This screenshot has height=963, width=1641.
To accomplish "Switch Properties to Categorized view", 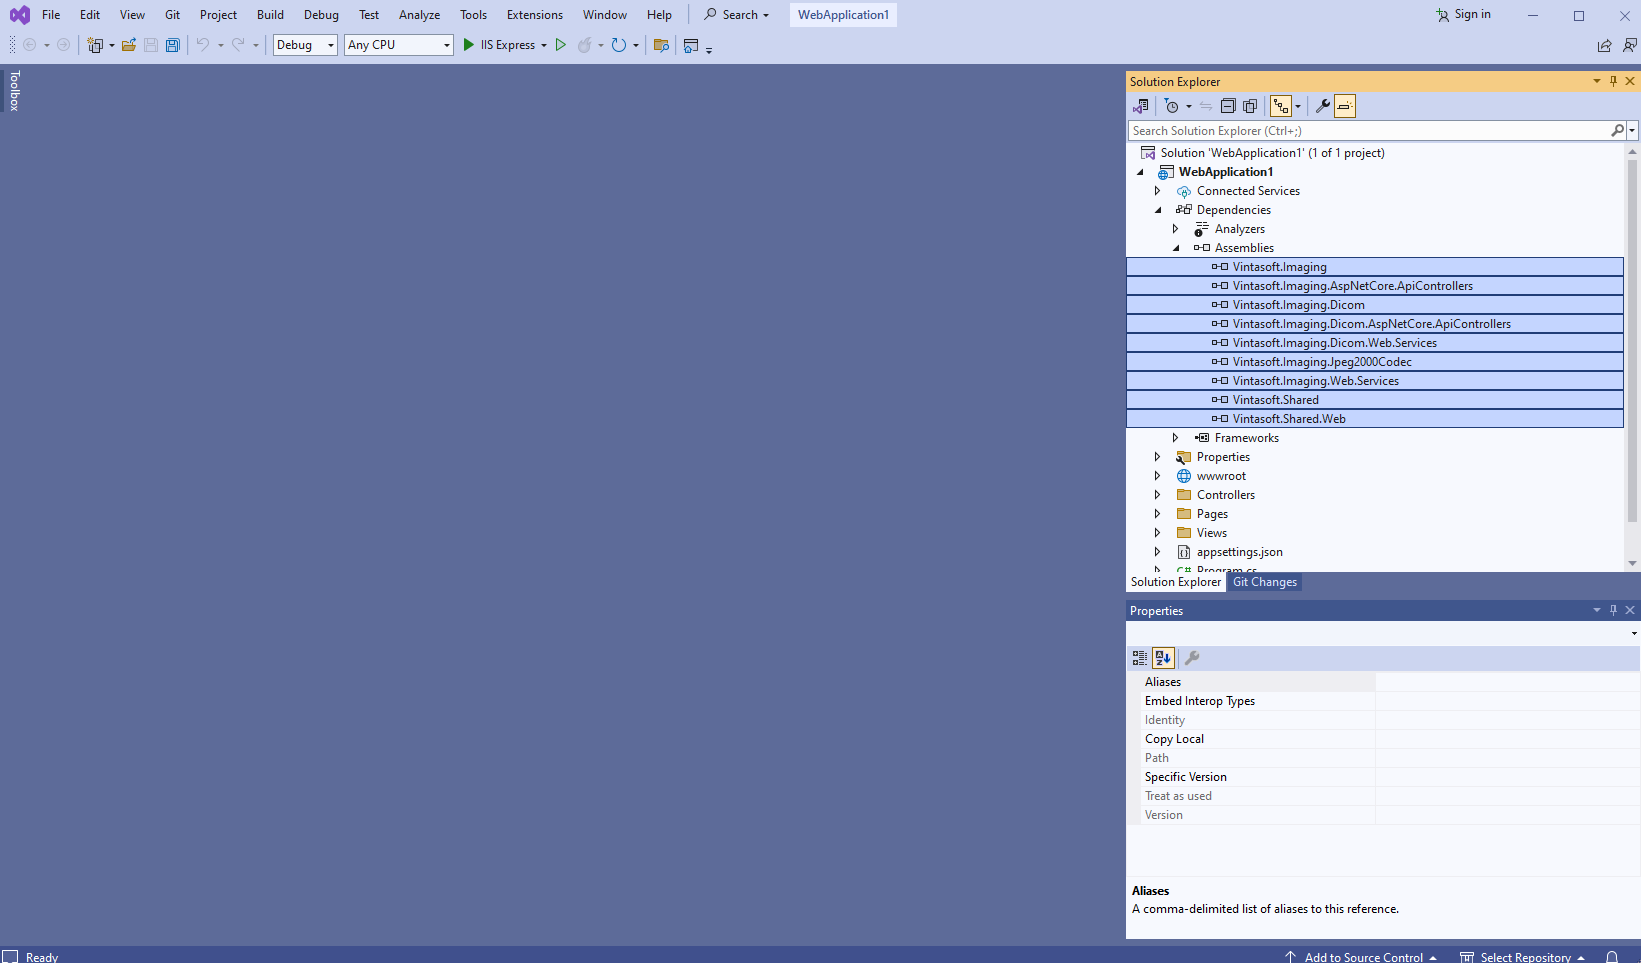I will [1140, 658].
